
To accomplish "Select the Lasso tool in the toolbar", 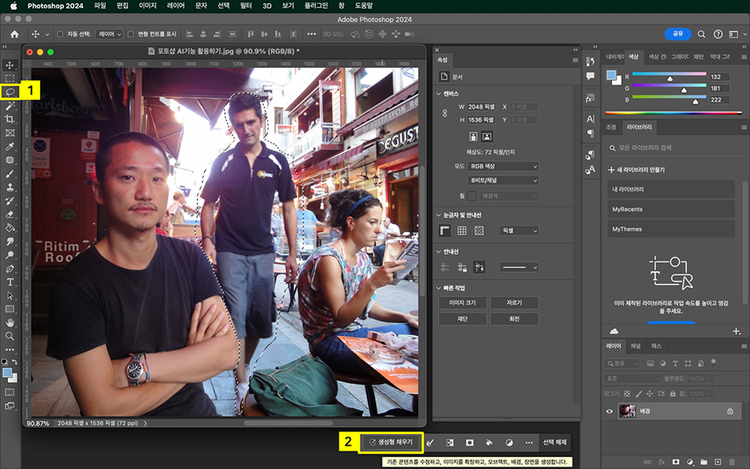I will click(10, 91).
